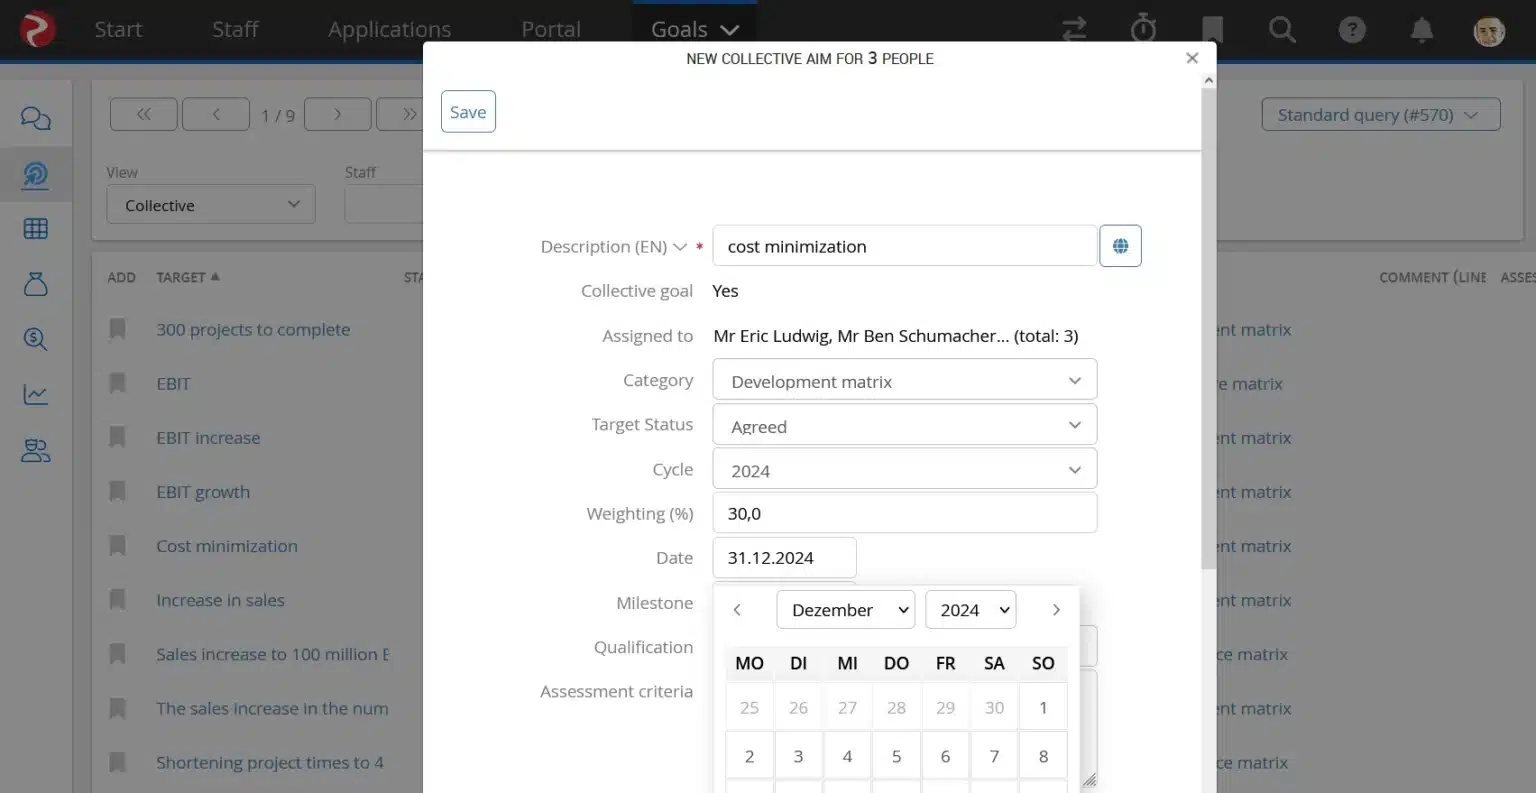Switch to the Portal menu item
The width and height of the screenshot is (1536, 793).
coord(550,29)
